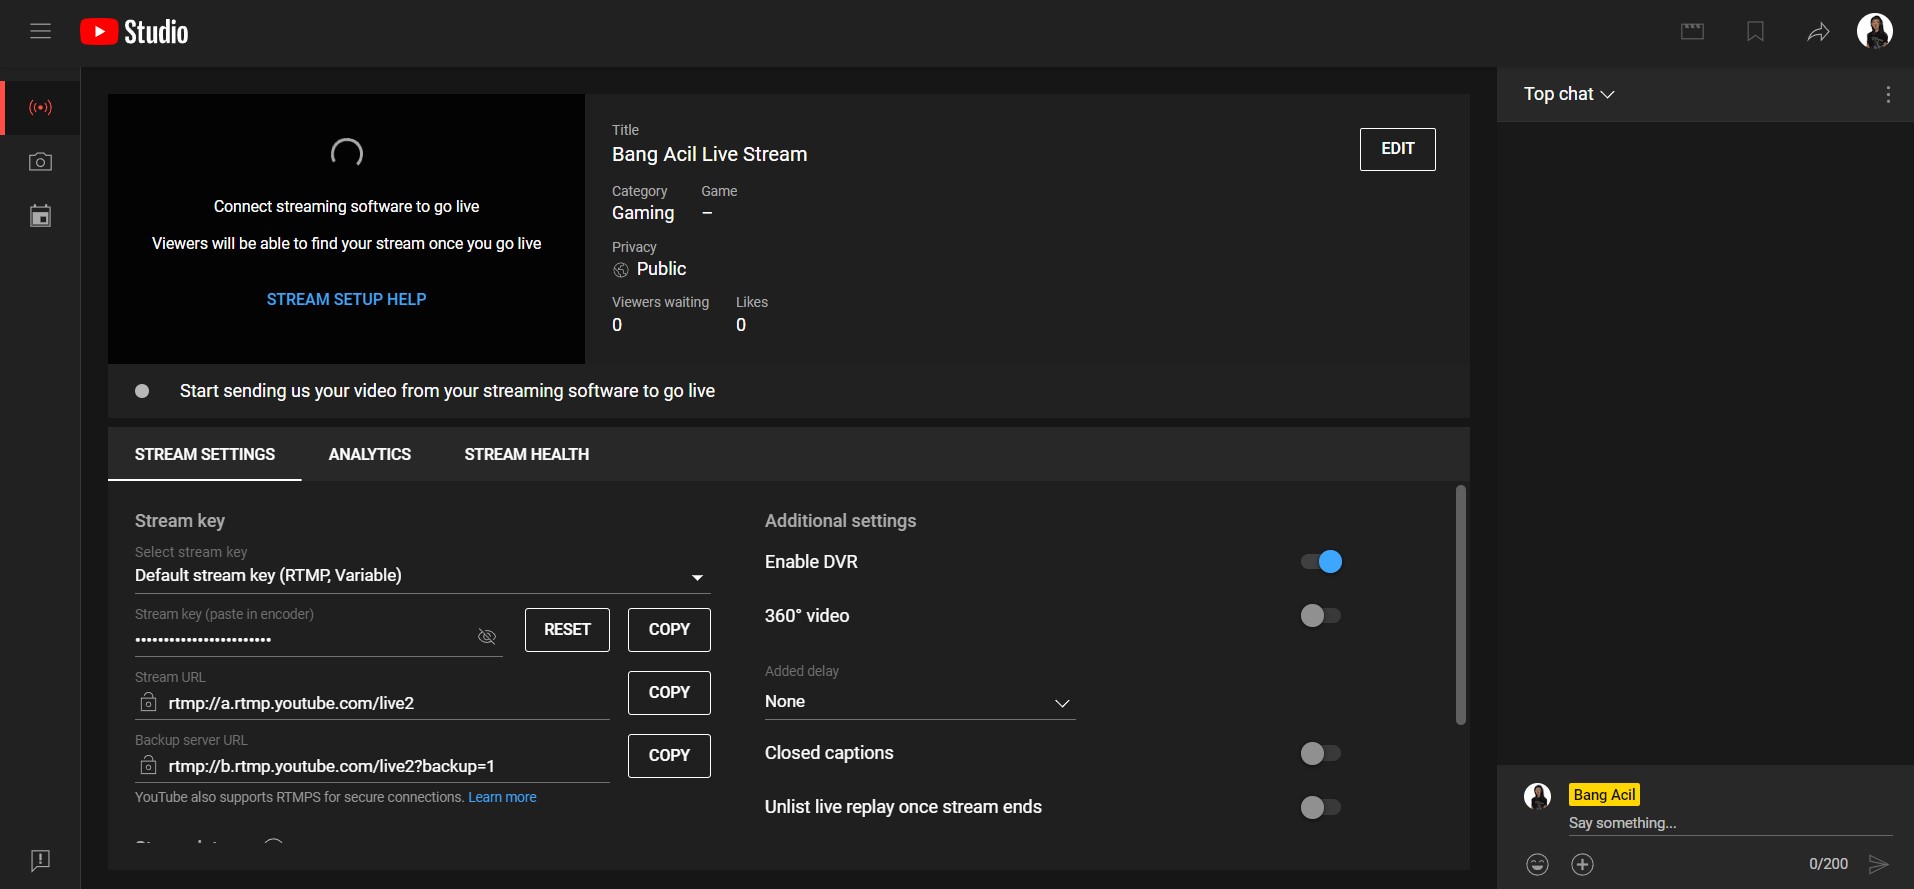Image resolution: width=1914 pixels, height=889 pixels.
Task: Click the plus add icon in chat
Action: click(x=1582, y=864)
